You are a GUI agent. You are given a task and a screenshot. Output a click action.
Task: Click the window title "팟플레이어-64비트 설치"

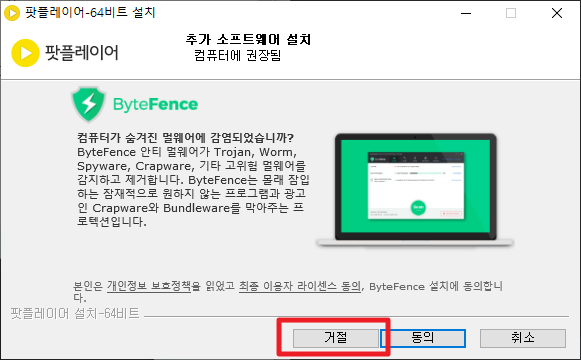90,13
